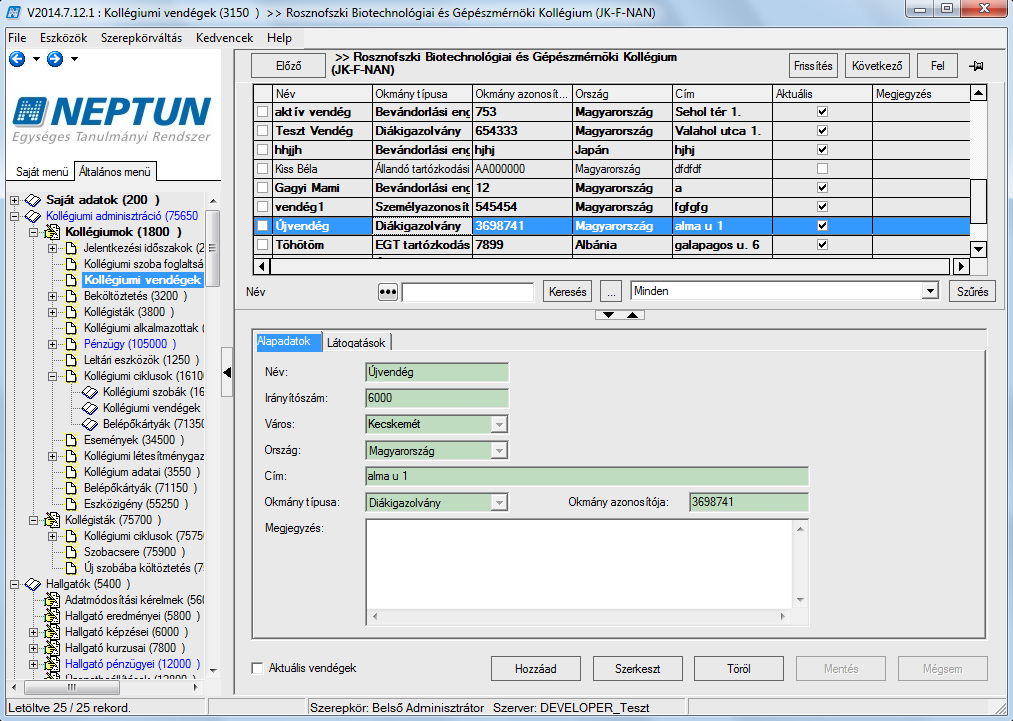Click into the Megjegyzés text area
Image resolution: width=1013 pixels, height=721 pixels.
point(580,565)
